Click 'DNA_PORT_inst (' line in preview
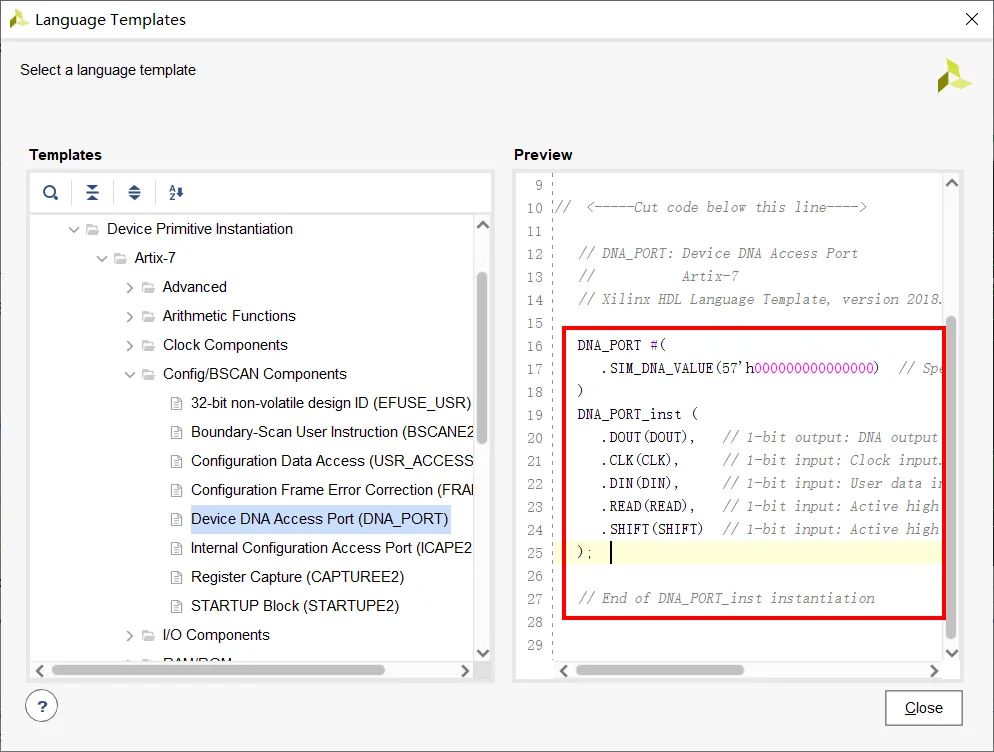994x752 pixels. click(x=637, y=415)
